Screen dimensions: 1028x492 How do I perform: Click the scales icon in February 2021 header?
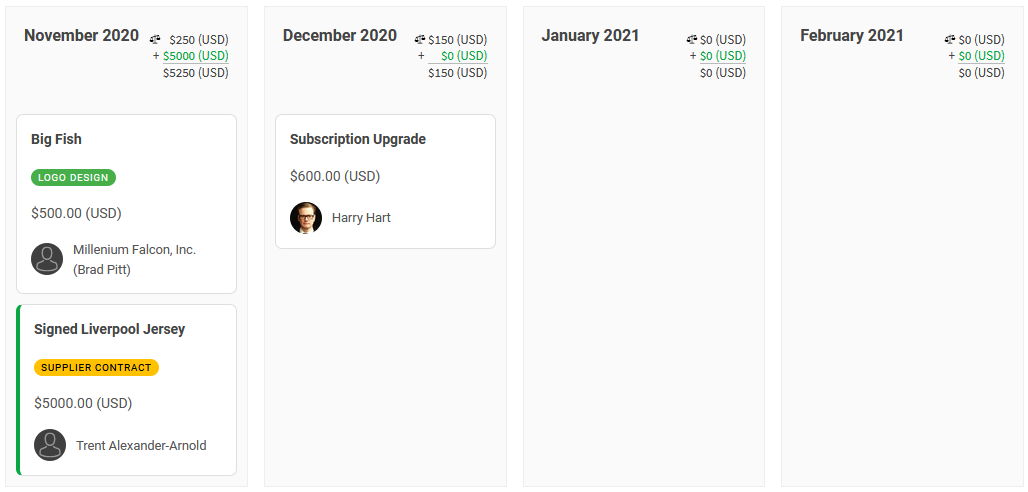click(x=950, y=39)
